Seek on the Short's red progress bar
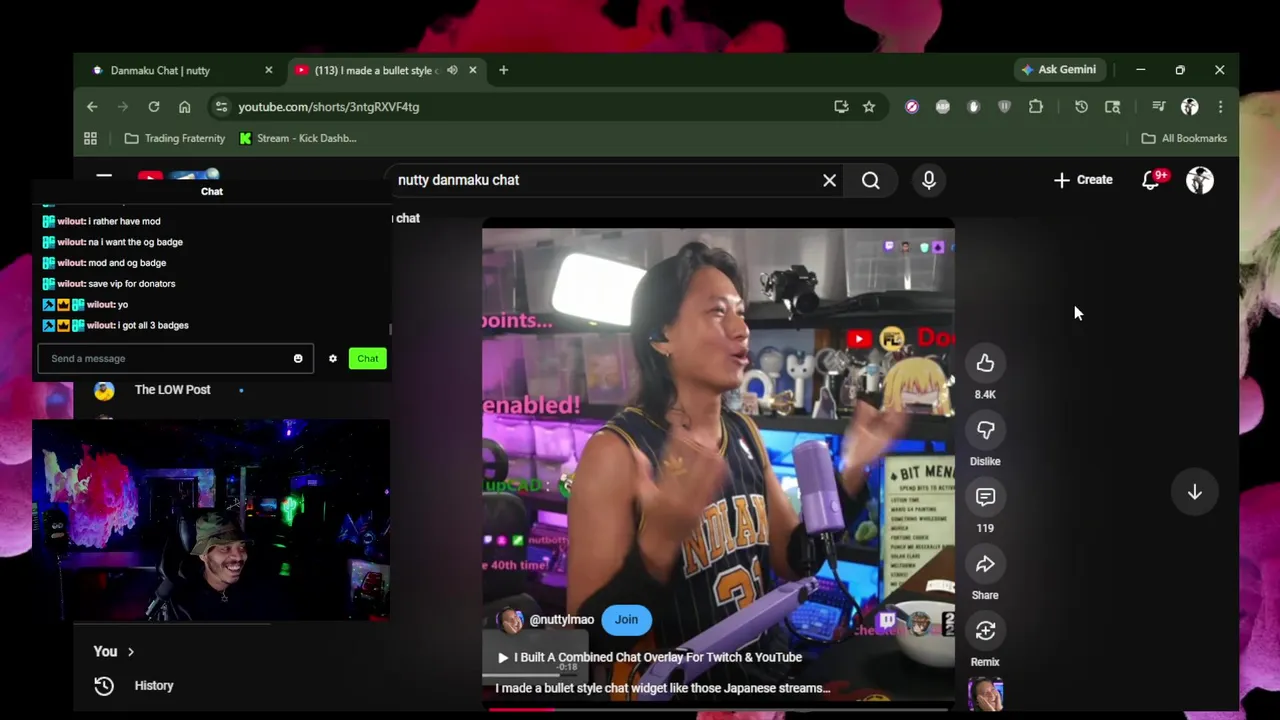 (x=718, y=709)
